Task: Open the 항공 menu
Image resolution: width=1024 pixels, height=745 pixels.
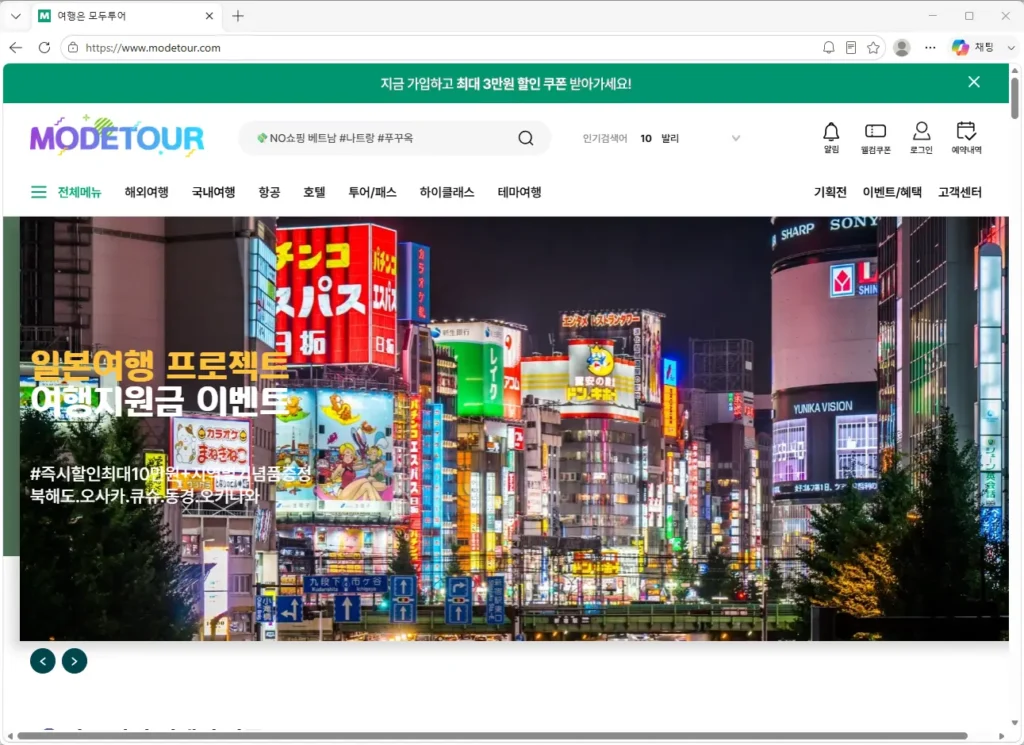Action: [269, 192]
